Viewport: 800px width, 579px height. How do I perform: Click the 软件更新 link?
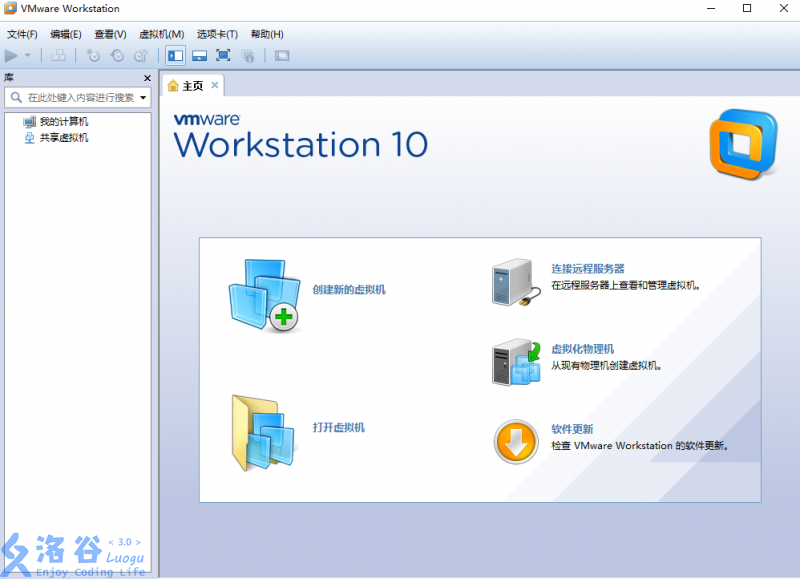(572, 429)
